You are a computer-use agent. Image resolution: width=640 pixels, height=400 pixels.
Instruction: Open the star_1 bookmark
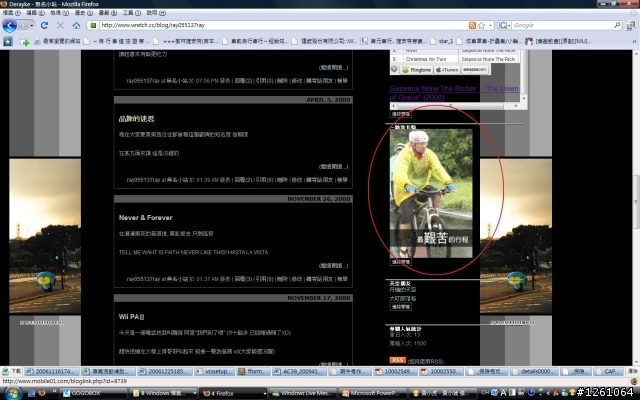point(442,41)
